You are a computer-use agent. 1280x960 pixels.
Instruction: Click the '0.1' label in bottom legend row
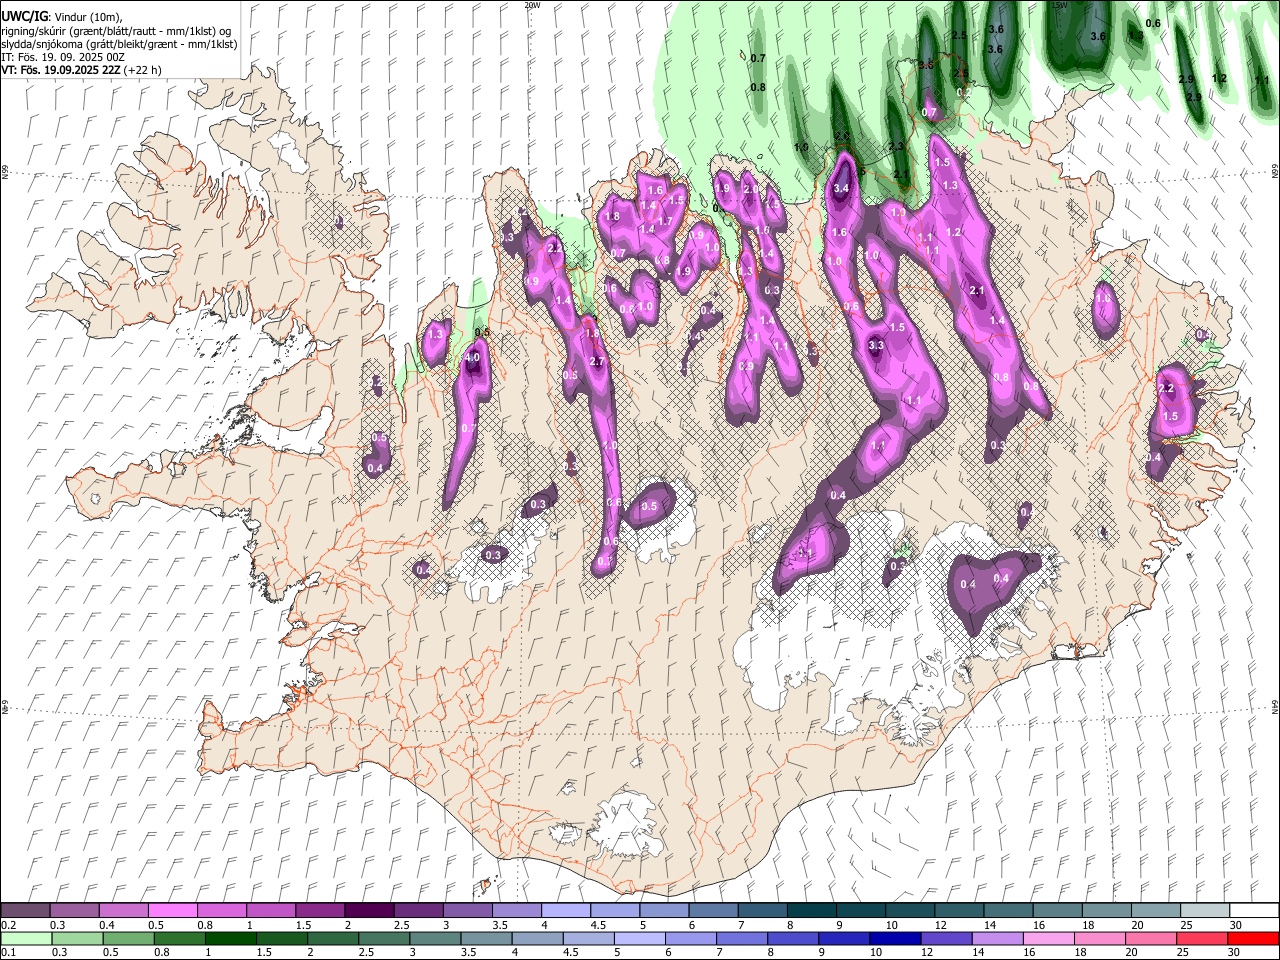tap(8, 952)
